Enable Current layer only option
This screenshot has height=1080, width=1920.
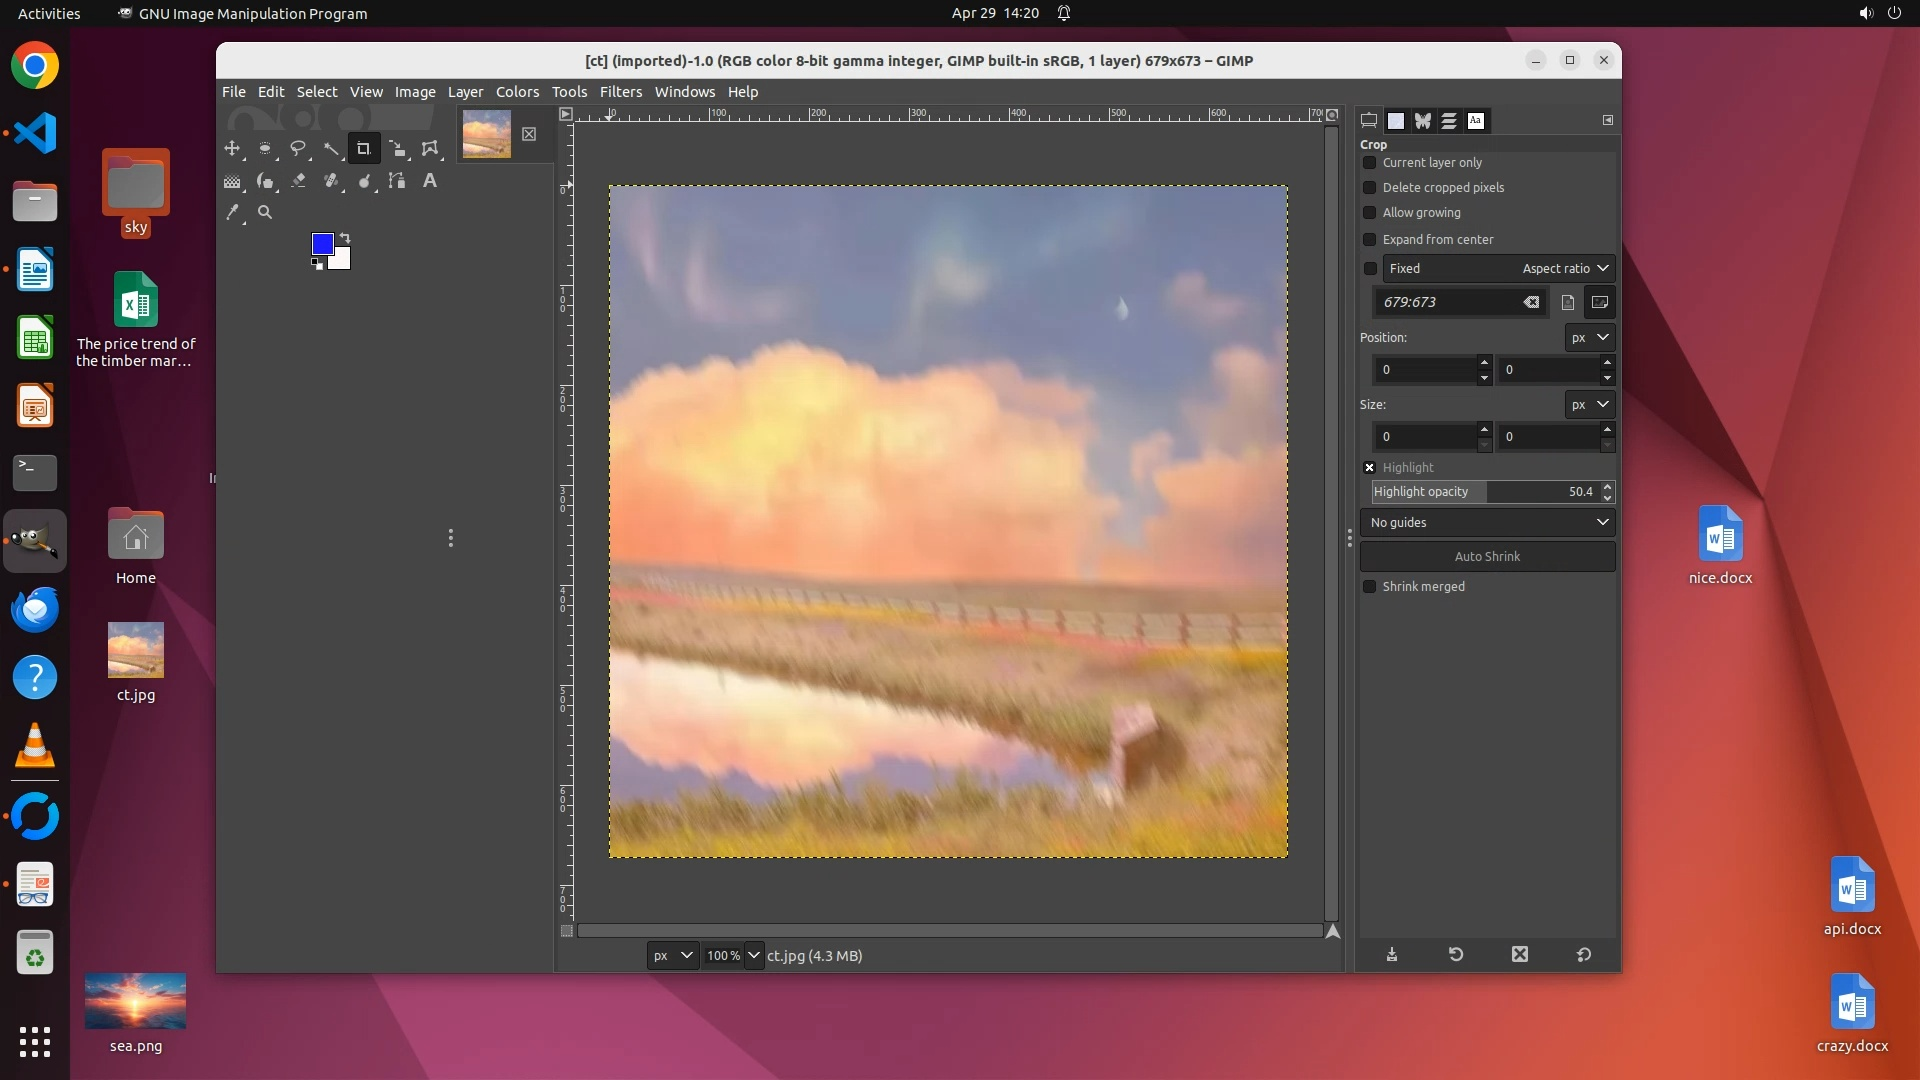pos(1370,162)
